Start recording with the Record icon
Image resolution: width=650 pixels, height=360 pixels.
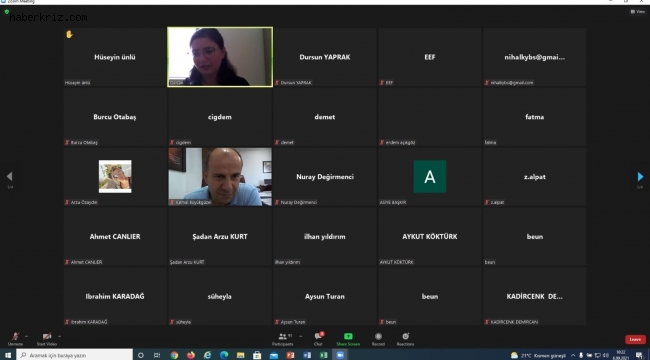coord(378,339)
